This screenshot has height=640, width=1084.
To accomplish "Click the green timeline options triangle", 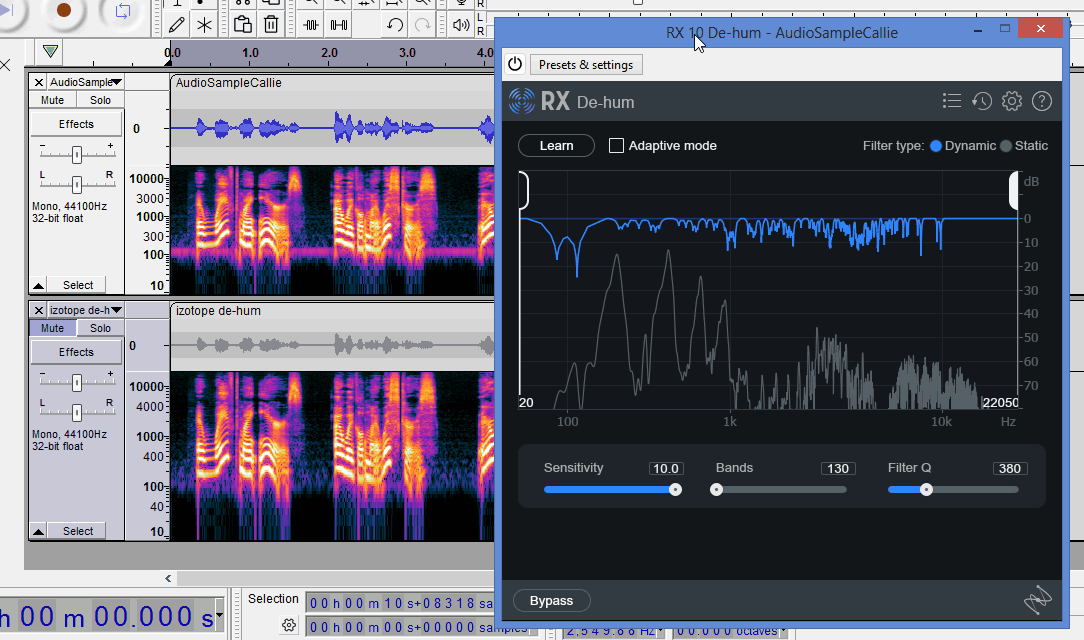I will [50, 51].
